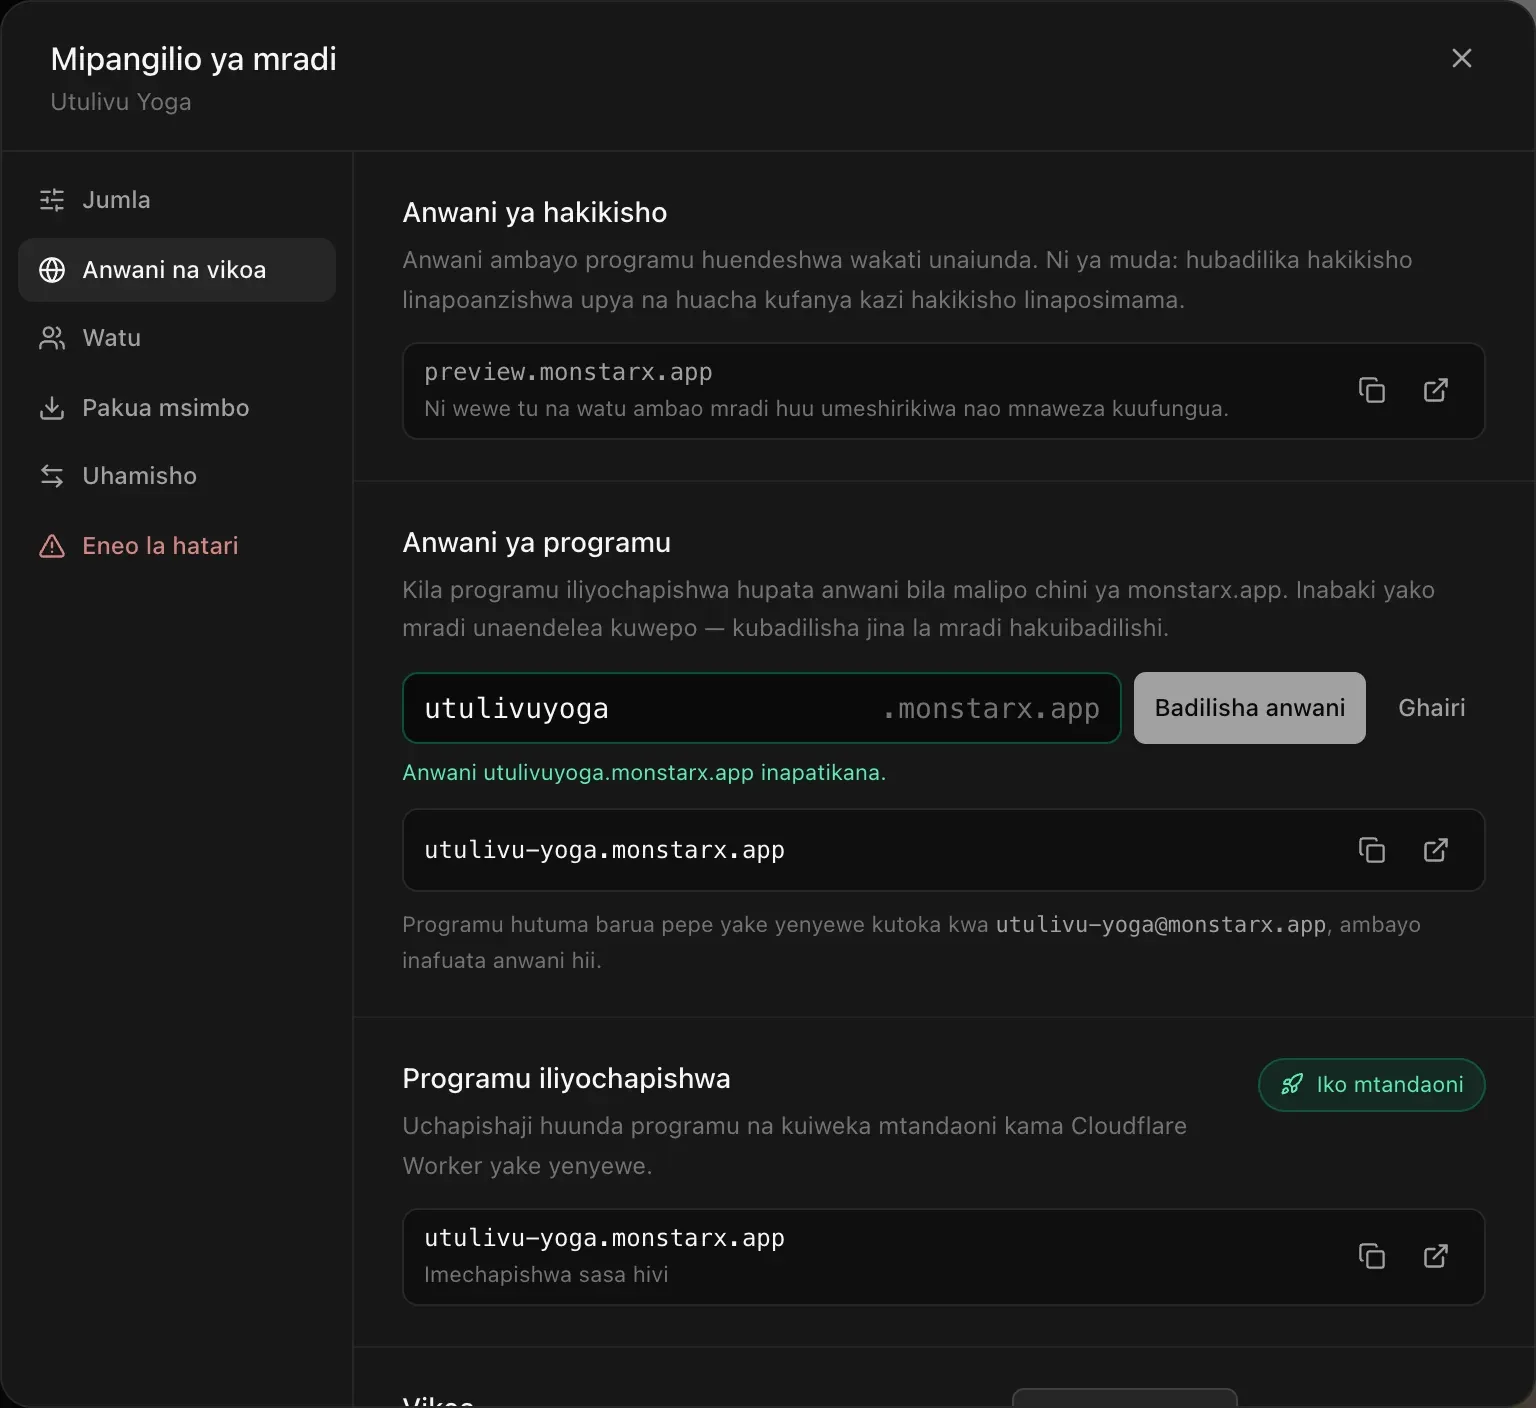
Task: Open preview.monstarx.app in a new tab
Action: point(1436,390)
